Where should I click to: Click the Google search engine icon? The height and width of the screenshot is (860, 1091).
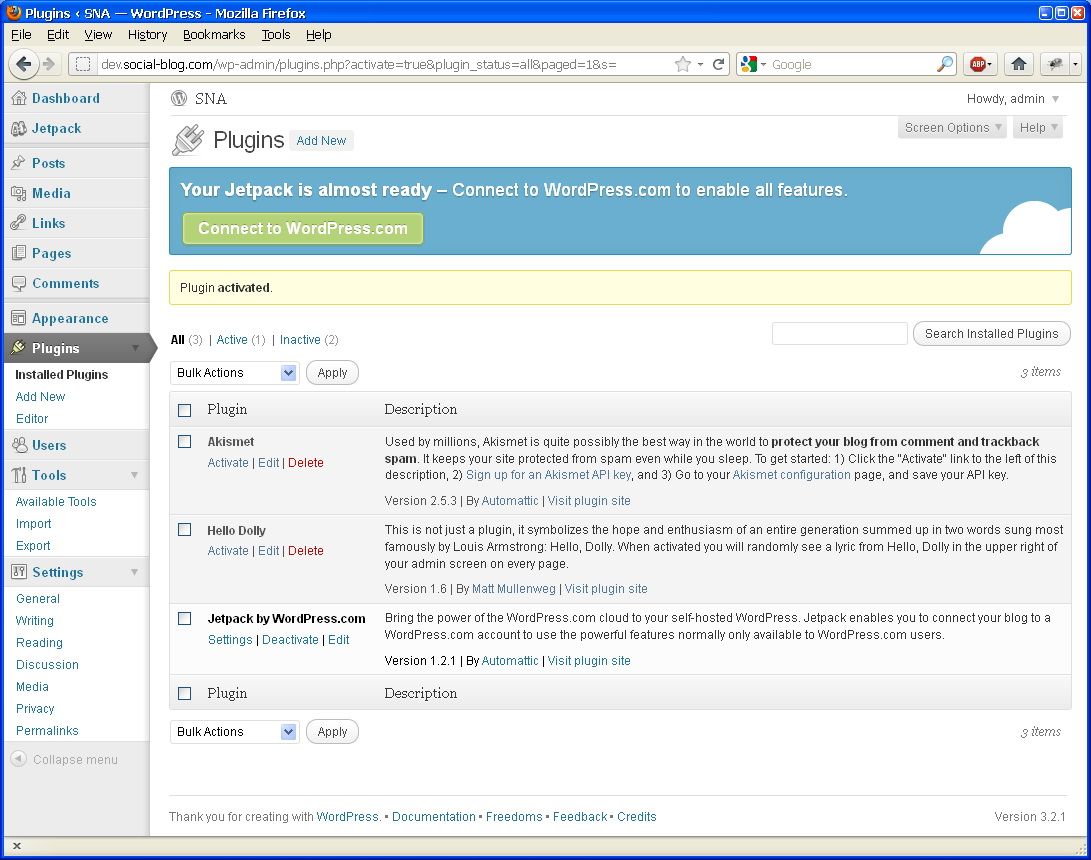pyautogui.click(x=749, y=64)
